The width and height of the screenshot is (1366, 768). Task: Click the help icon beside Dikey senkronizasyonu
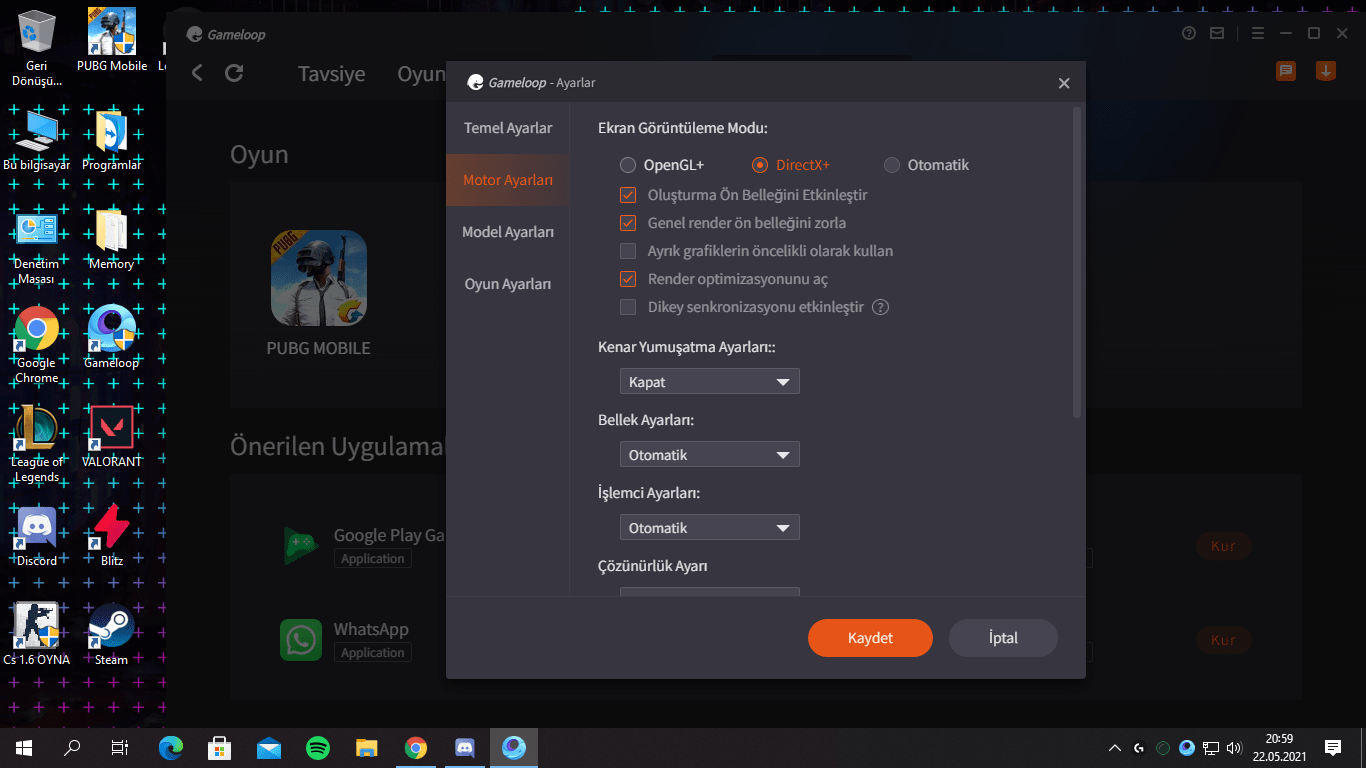click(880, 307)
